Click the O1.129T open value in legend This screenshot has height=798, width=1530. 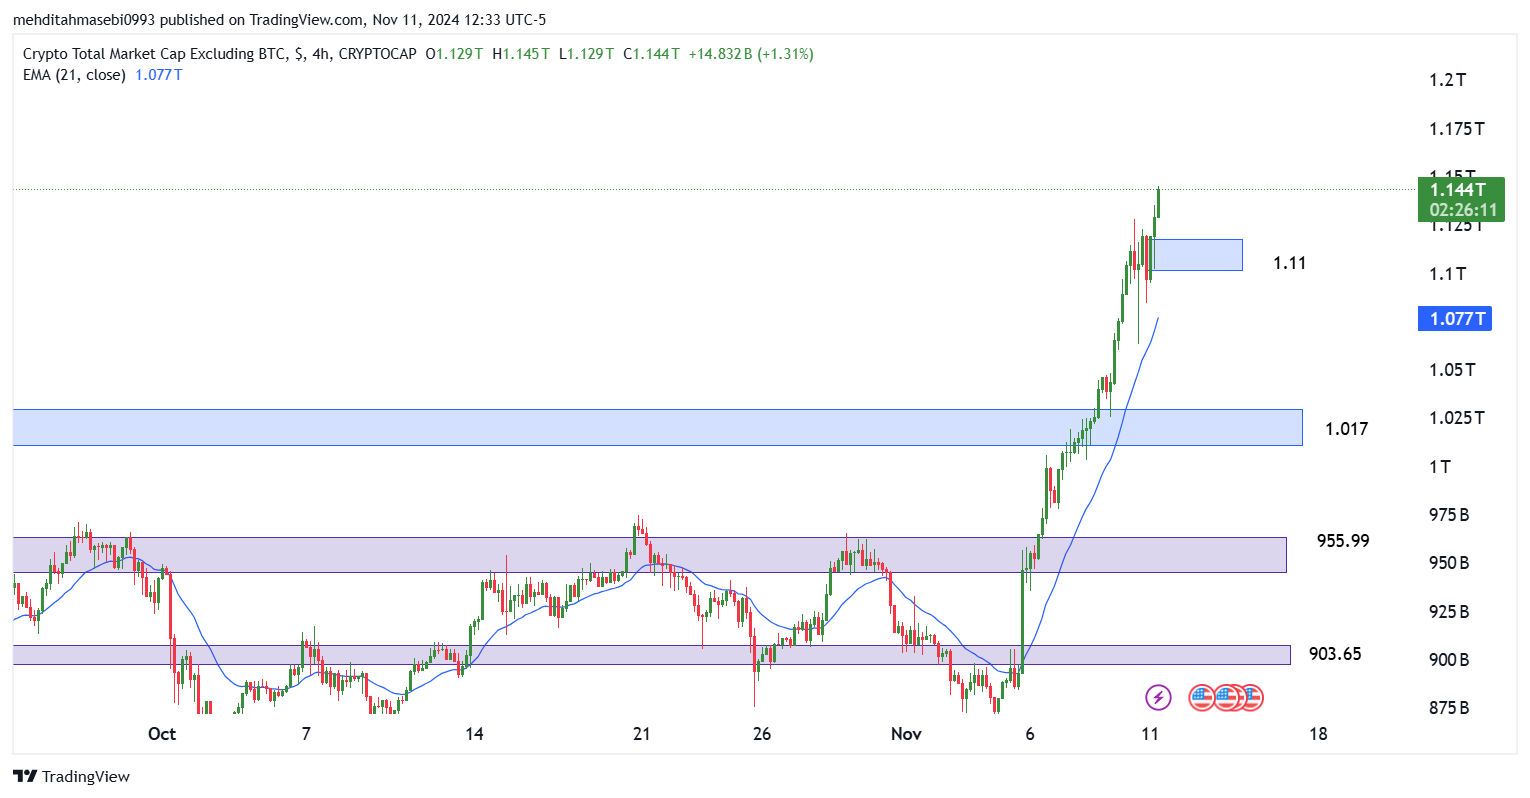coord(454,54)
